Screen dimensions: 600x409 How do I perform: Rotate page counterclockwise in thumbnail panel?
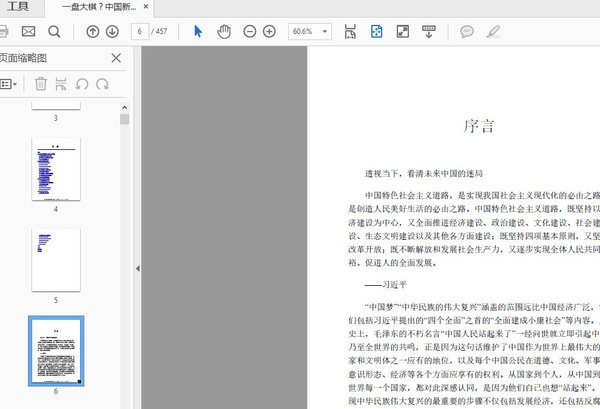(x=82, y=84)
